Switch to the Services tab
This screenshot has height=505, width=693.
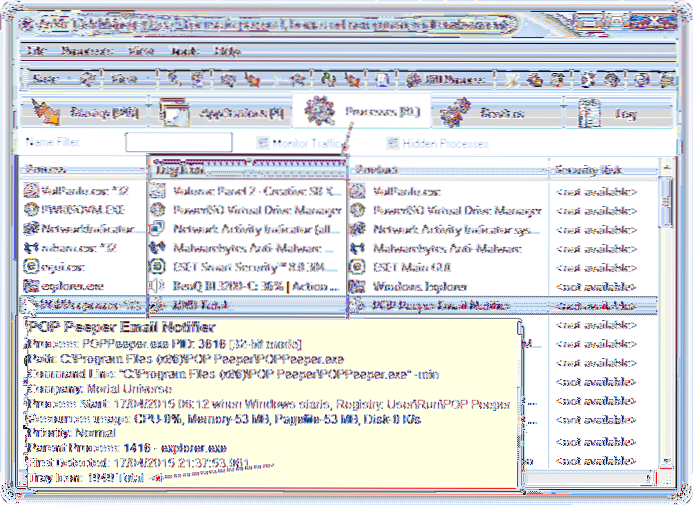coord(497,113)
